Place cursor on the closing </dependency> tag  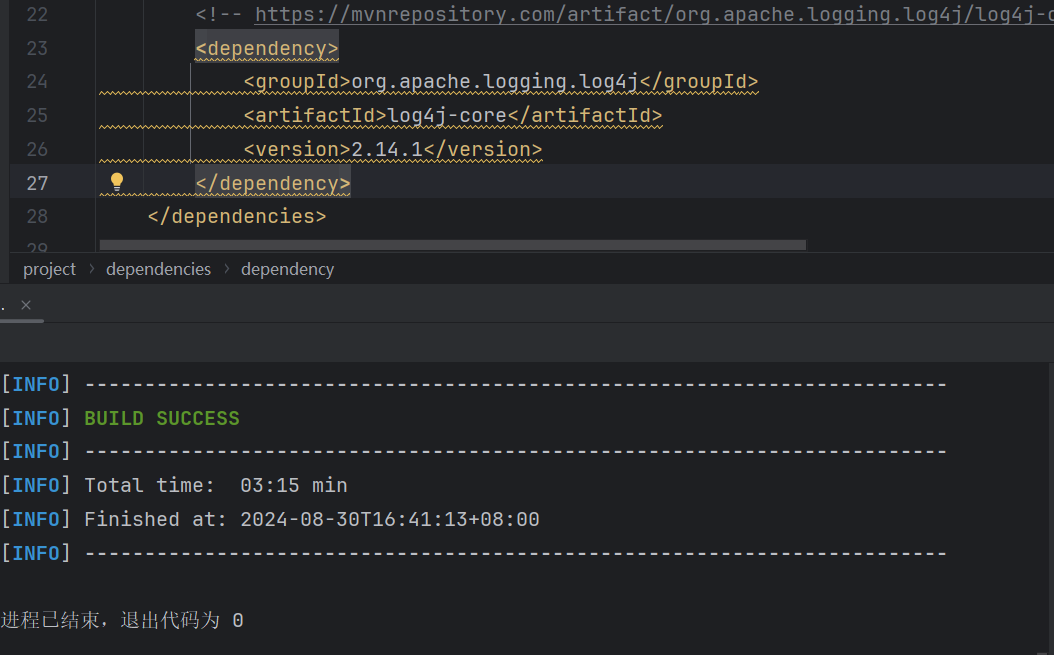tap(273, 183)
